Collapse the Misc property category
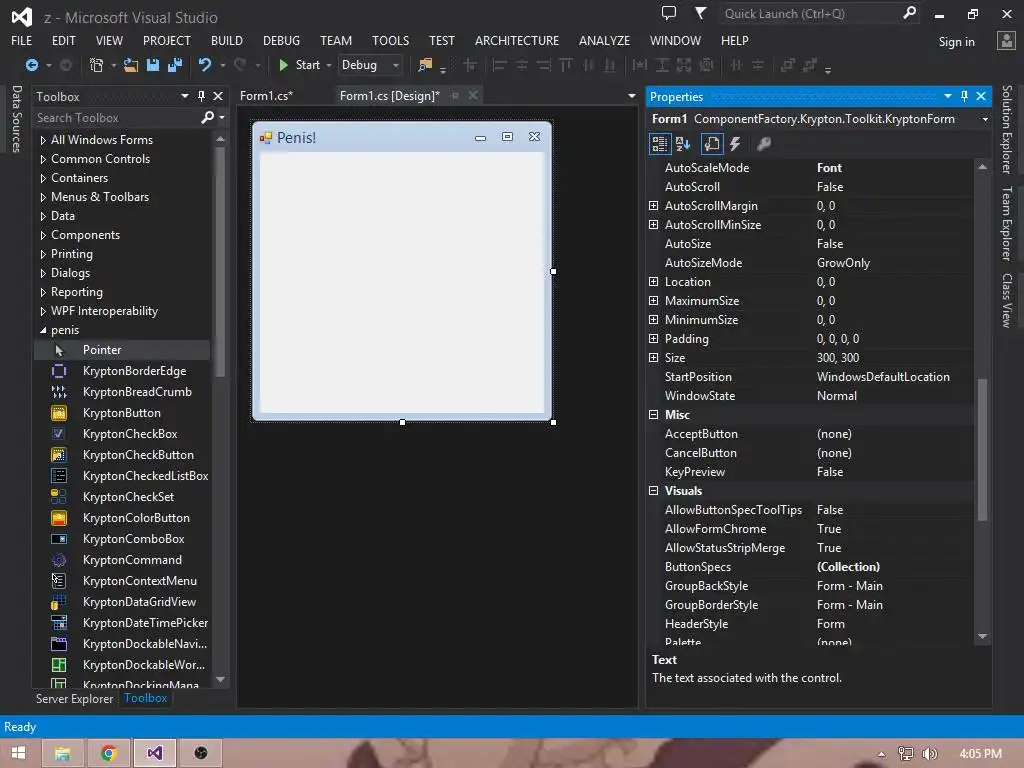This screenshot has height=768, width=1024. pyautogui.click(x=653, y=415)
